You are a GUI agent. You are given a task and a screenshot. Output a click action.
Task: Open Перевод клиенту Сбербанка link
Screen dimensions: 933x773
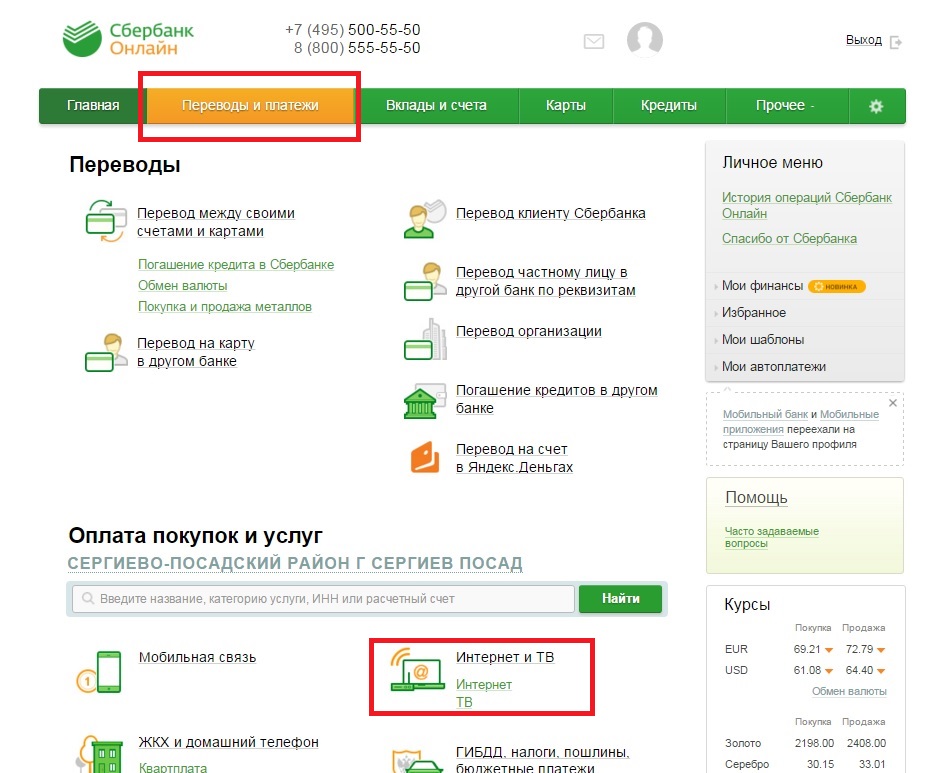tap(550, 213)
